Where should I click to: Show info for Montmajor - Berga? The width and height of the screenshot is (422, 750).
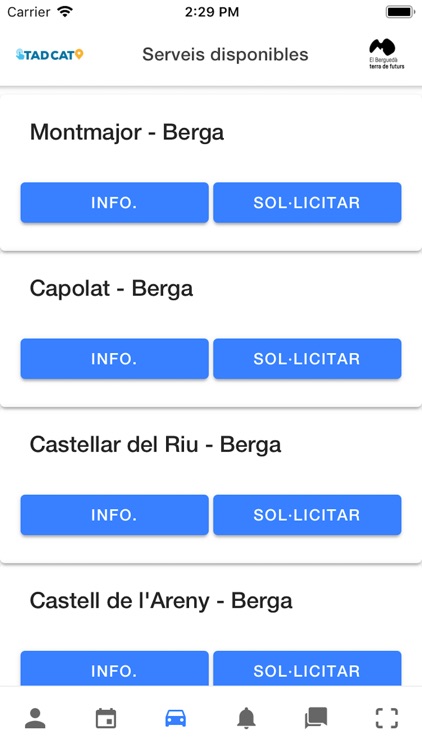(x=114, y=202)
